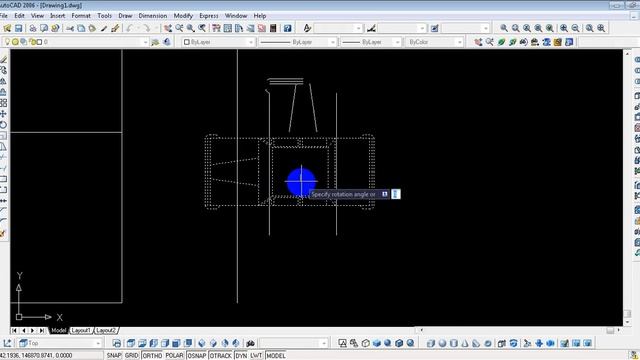Open the Express menu
640x360 pixels.
(209, 16)
